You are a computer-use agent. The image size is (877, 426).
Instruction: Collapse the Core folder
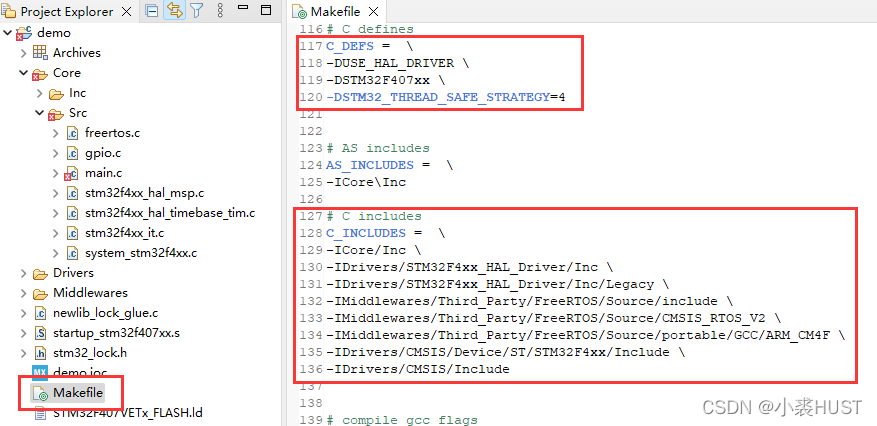click(23, 73)
